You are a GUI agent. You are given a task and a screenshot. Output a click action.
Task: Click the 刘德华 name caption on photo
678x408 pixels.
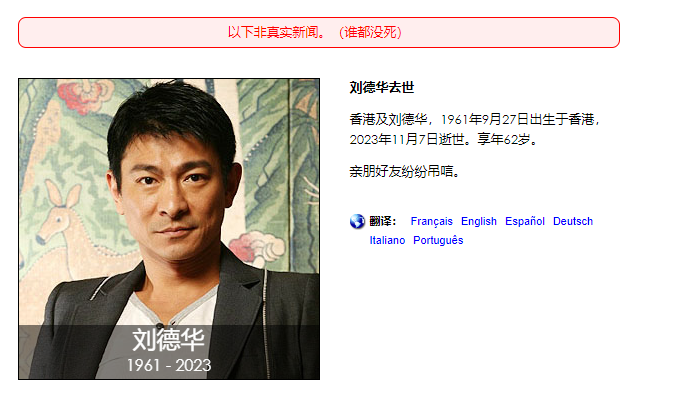pyautogui.click(x=169, y=340)
